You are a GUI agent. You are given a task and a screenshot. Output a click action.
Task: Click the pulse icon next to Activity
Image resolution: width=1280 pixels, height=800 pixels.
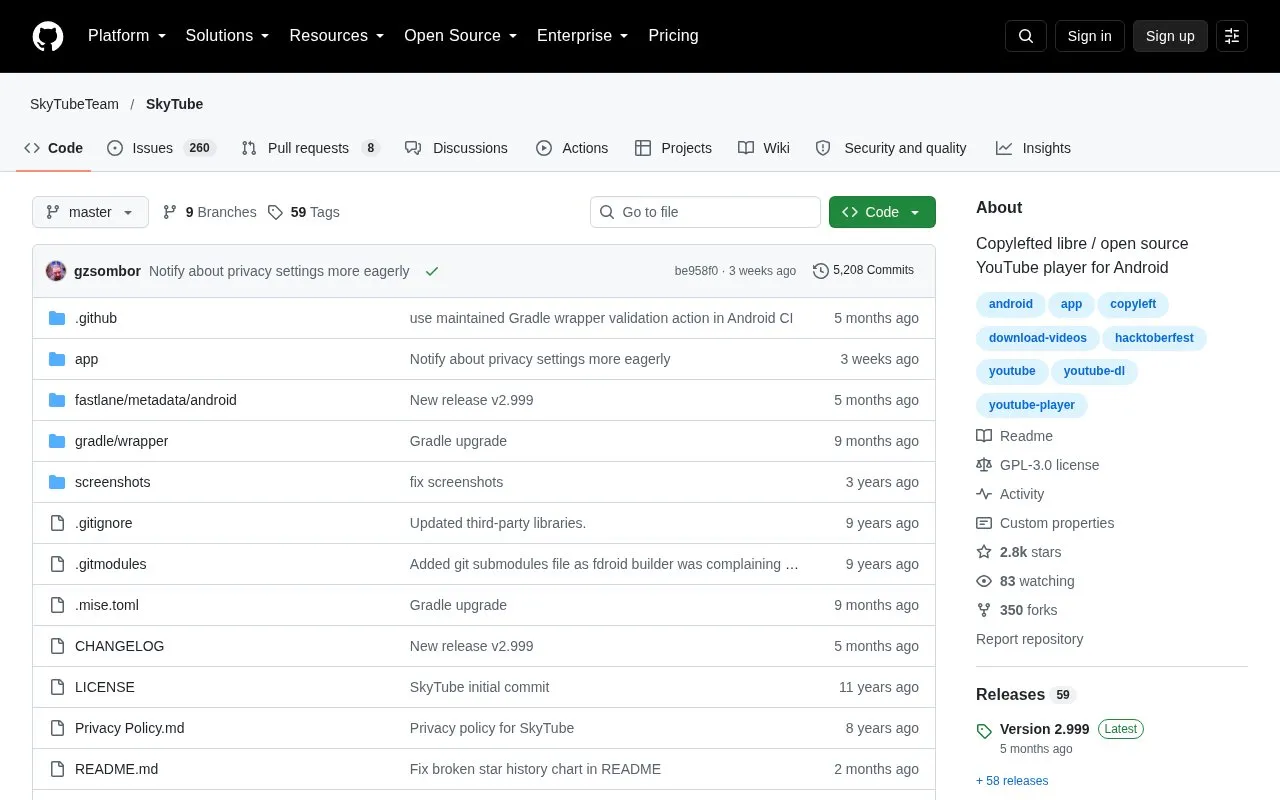pos(984,494)
